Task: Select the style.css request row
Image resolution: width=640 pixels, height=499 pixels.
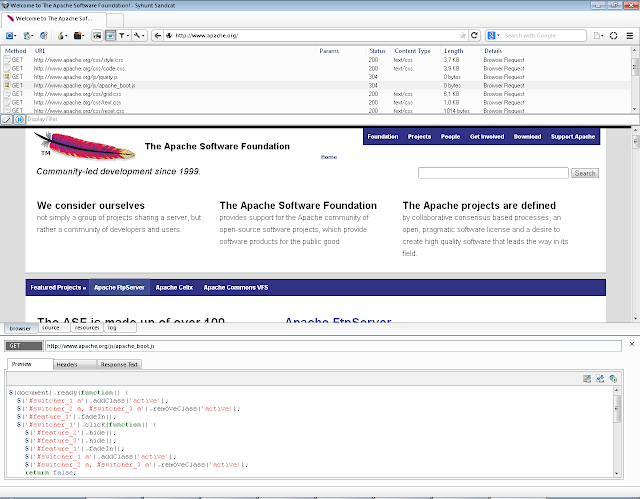Action: coord(317,60)
